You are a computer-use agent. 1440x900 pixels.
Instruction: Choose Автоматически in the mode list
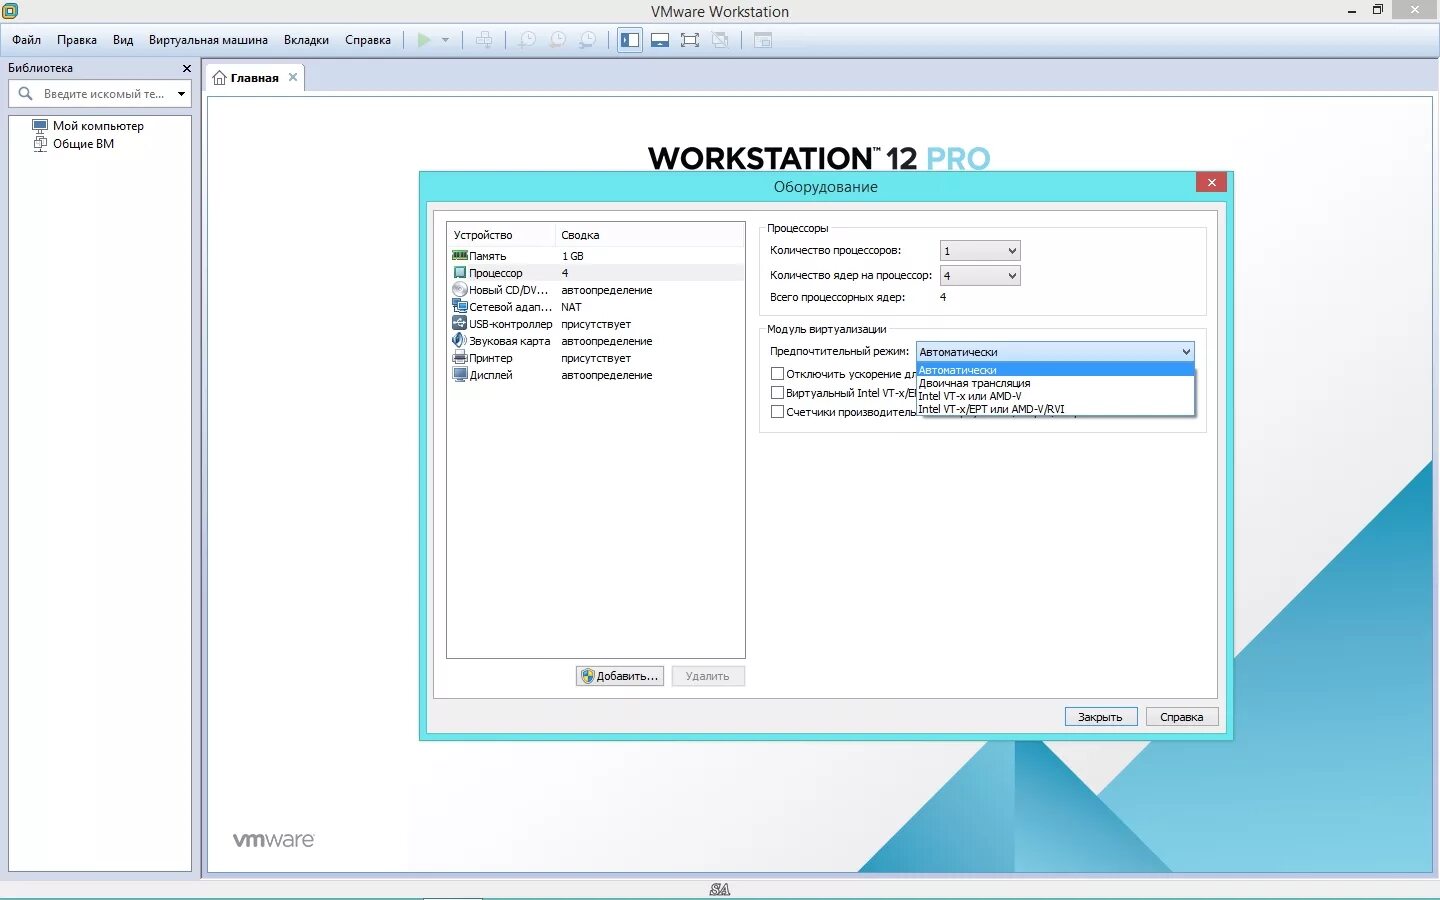(x=1055, y=370)
